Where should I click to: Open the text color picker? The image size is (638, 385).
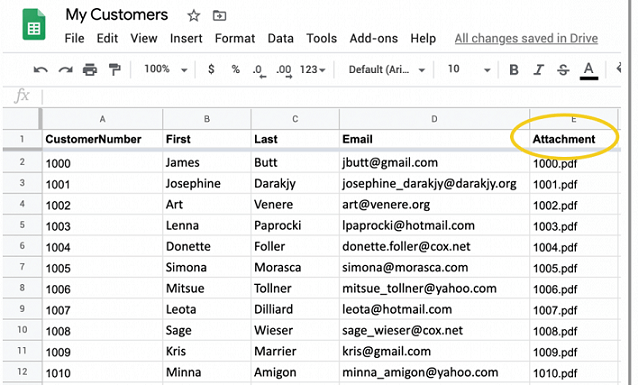pos(589,71)
